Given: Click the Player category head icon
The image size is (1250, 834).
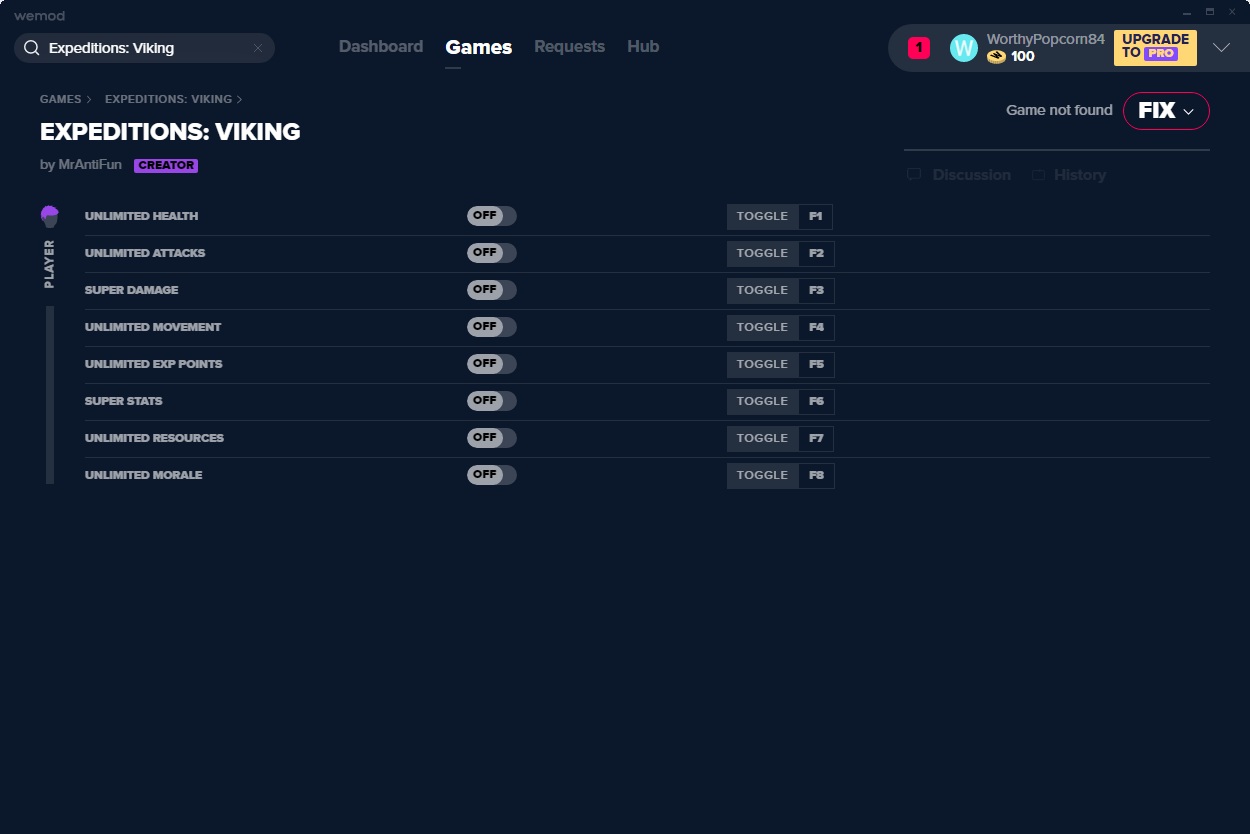Looking at the screenshot, I should [x=50, y=216].
